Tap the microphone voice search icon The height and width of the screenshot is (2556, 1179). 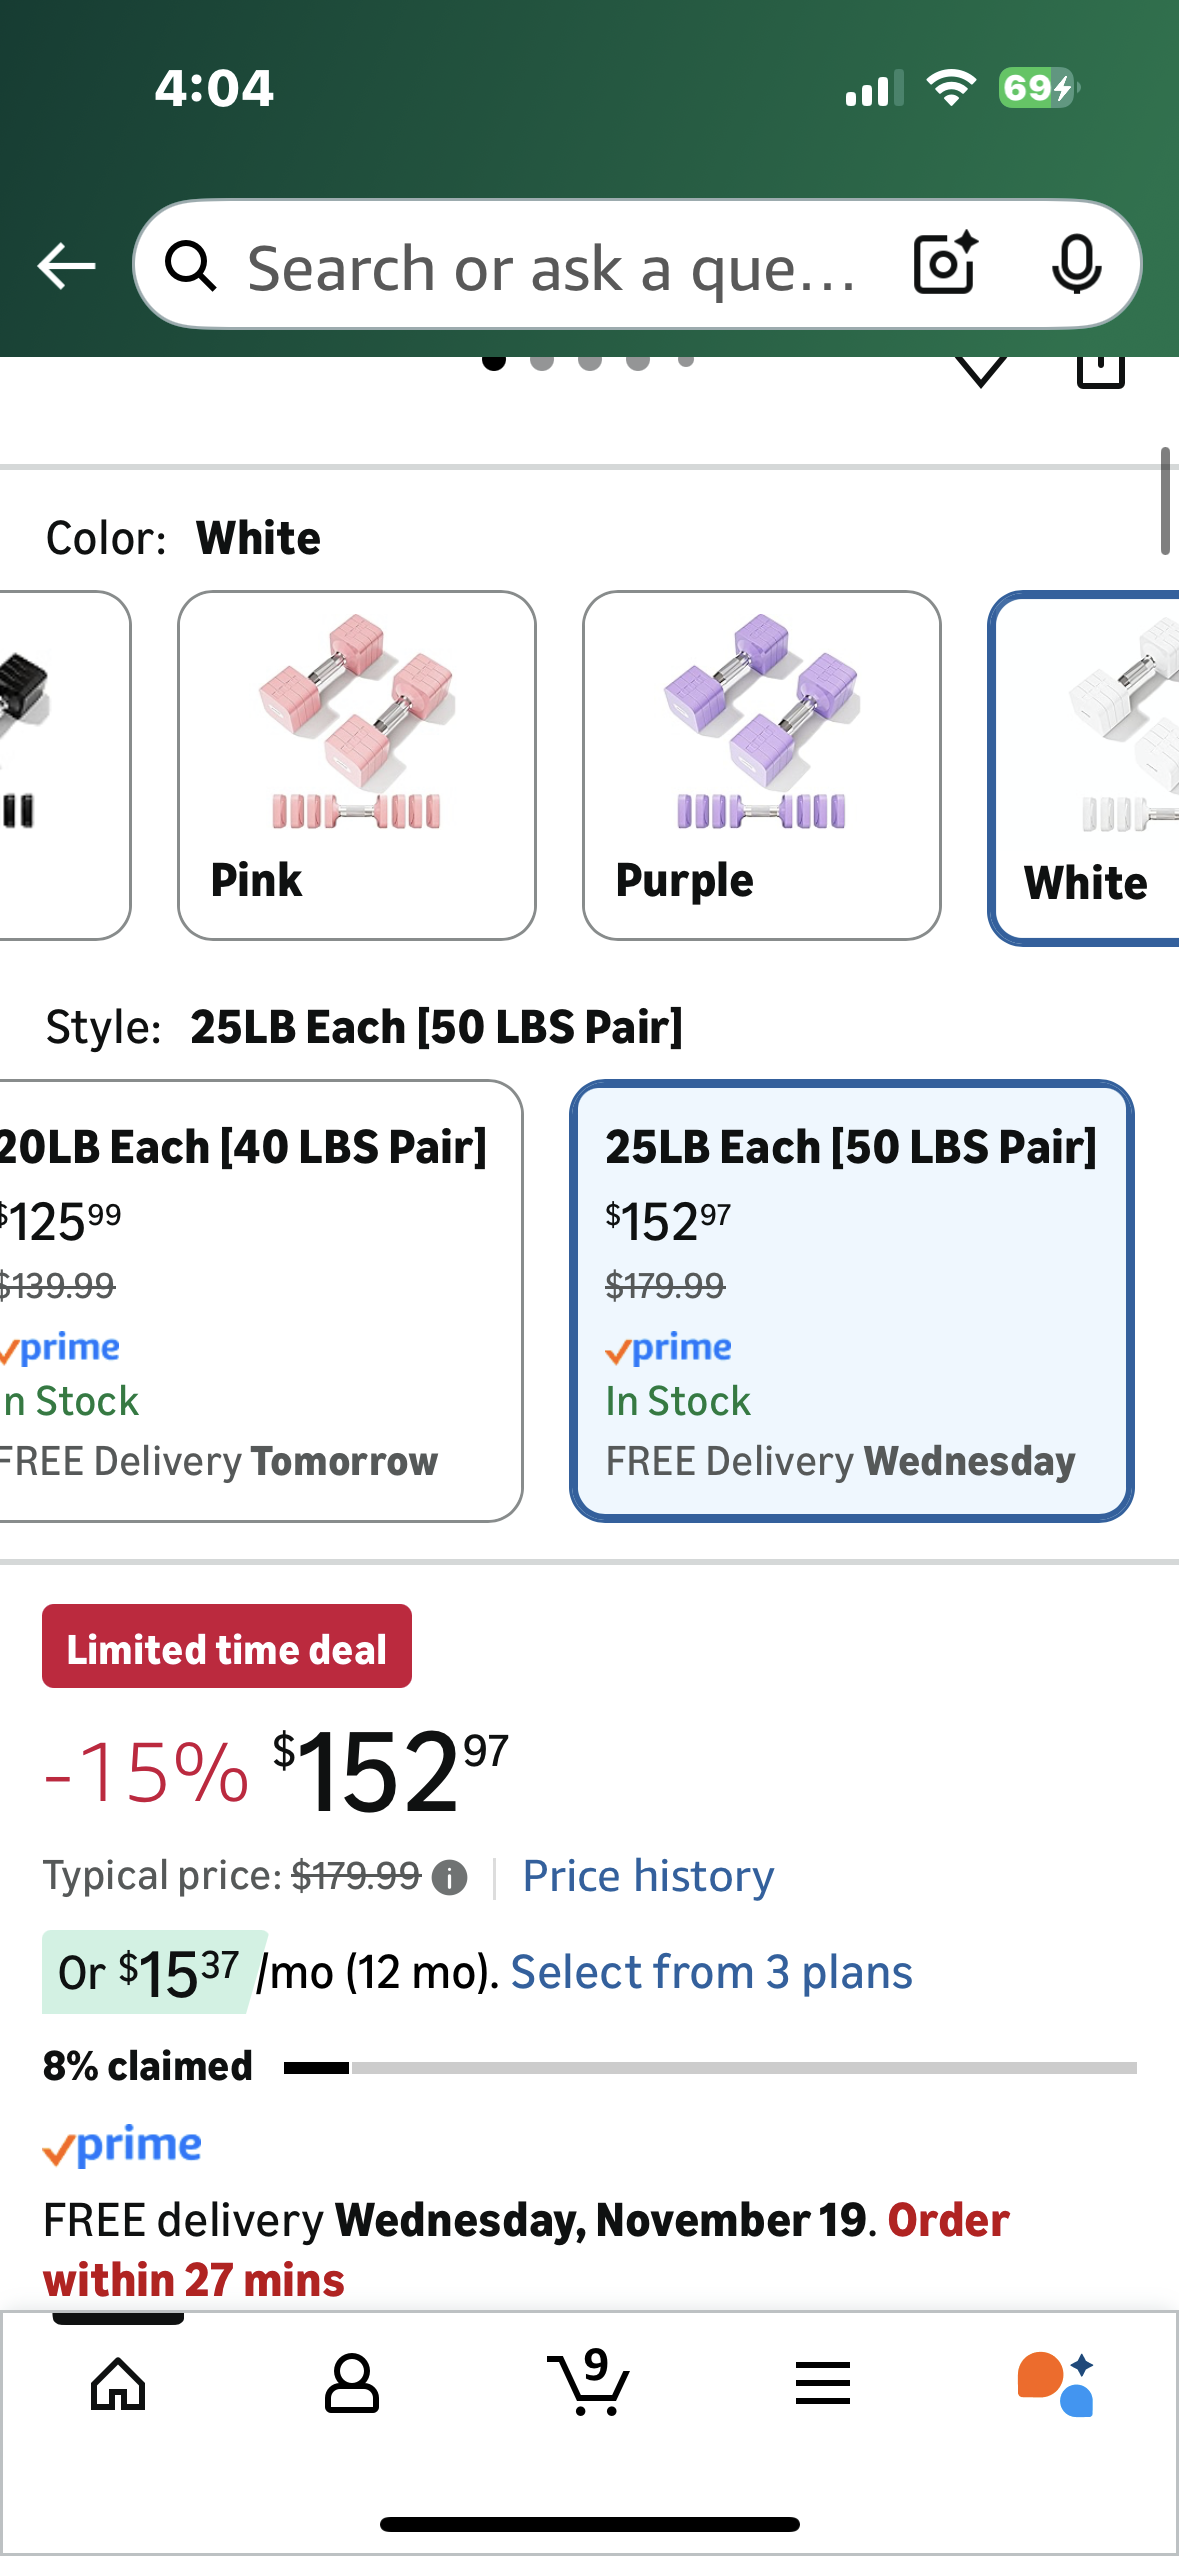(x=1076, y=265)
